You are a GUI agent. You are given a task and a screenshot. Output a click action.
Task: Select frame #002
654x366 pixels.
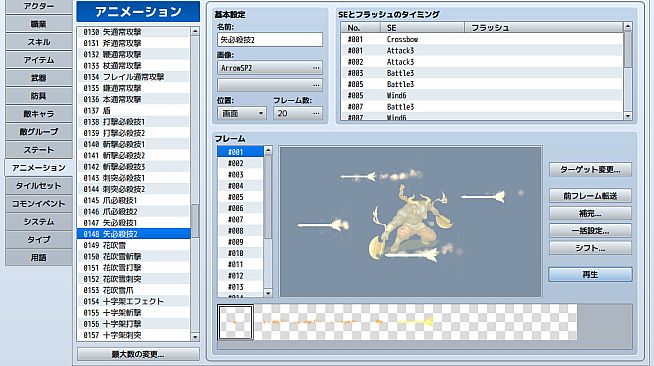[240, 163]
